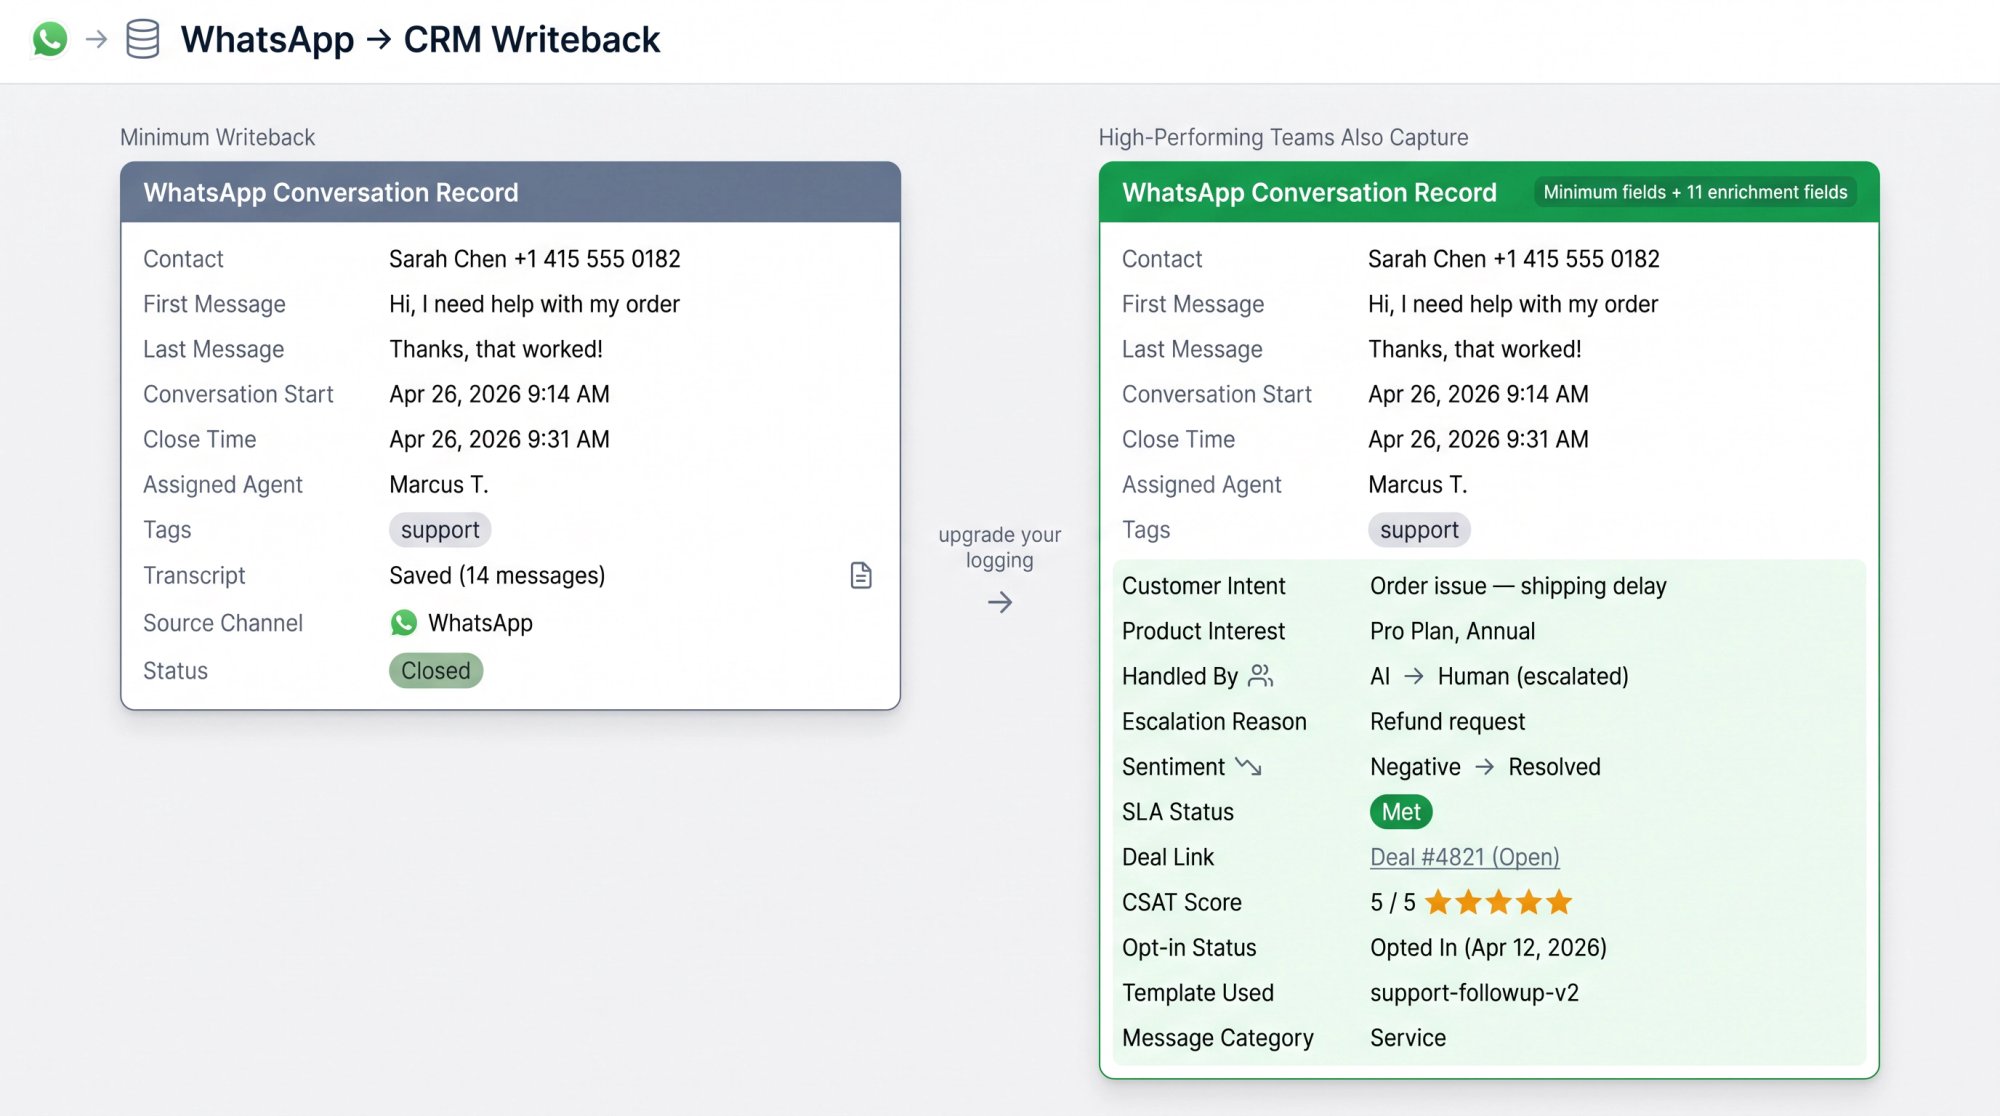Click 'WhatsApp → CRM Writeback' page title
The image size is (2000, 1116).
(x=420, y=39)
